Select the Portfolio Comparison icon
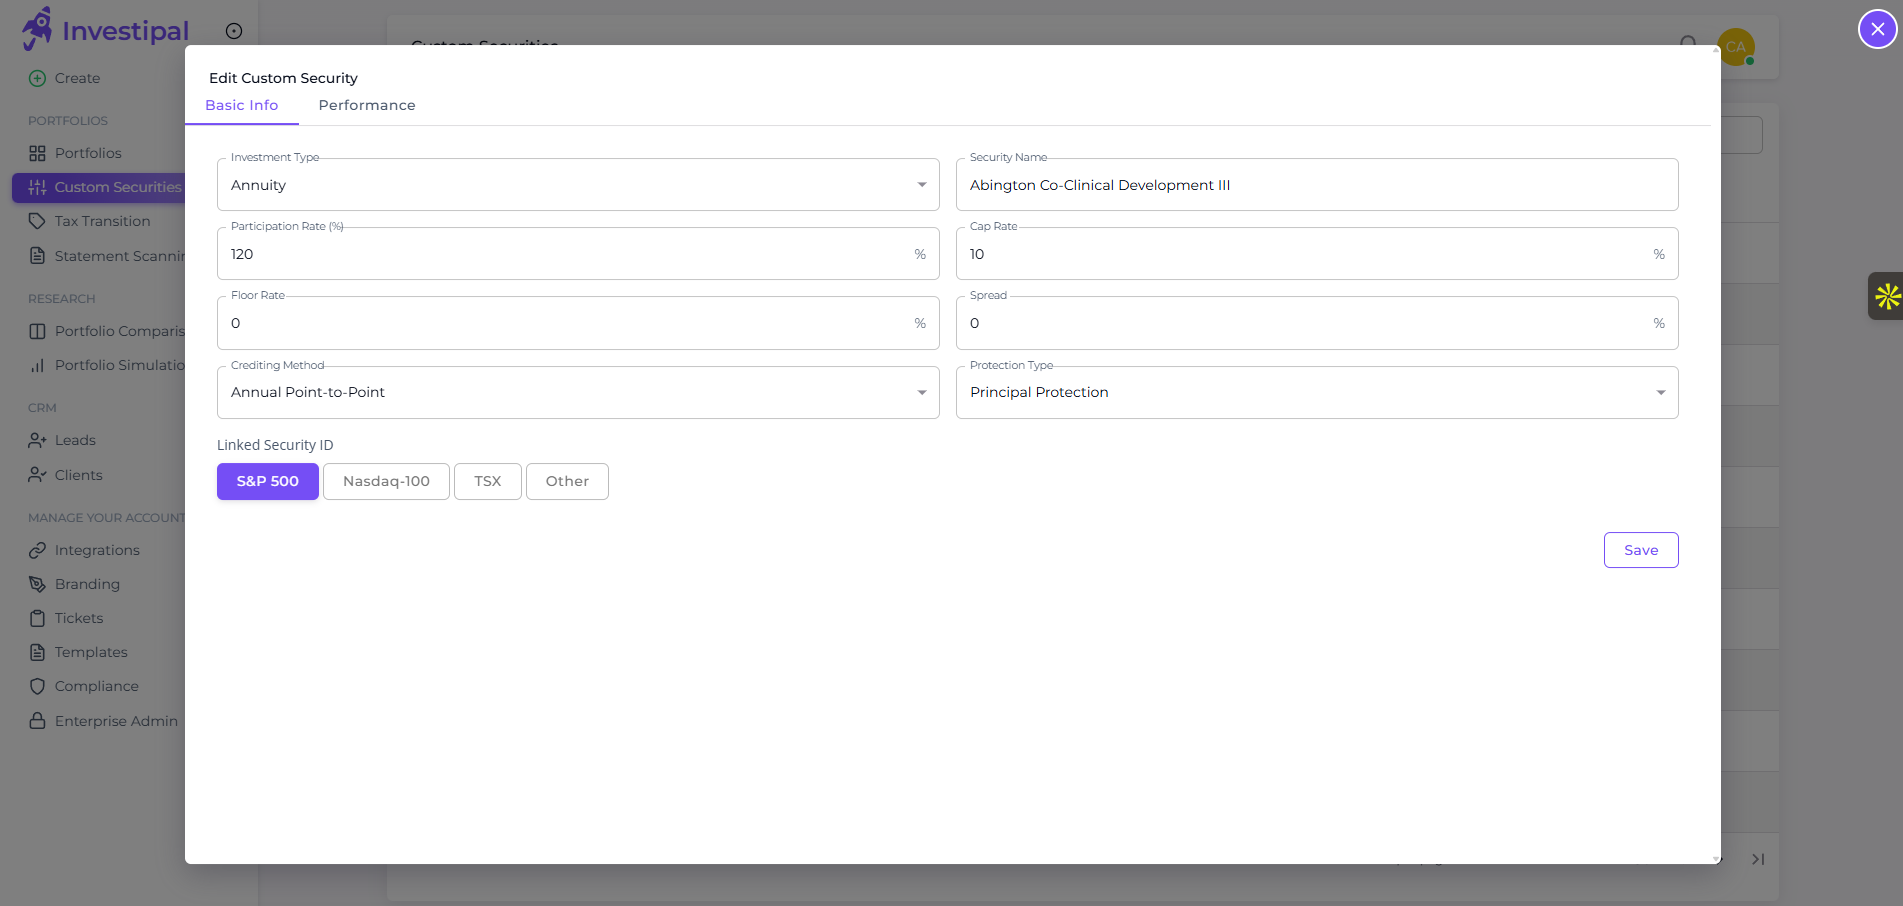The width and height of the screenshot is (1903, 906). tap(37, 331)
